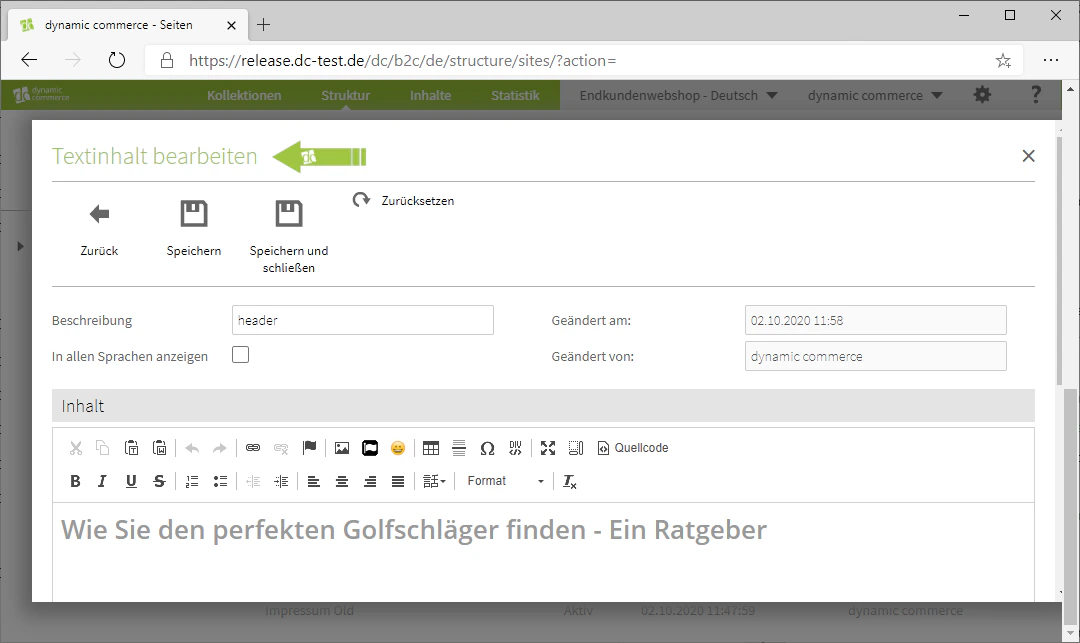The height and width of the screenshot is (643, 1080).
Task: Open the Inhalte menu
Action: (430, 96)
